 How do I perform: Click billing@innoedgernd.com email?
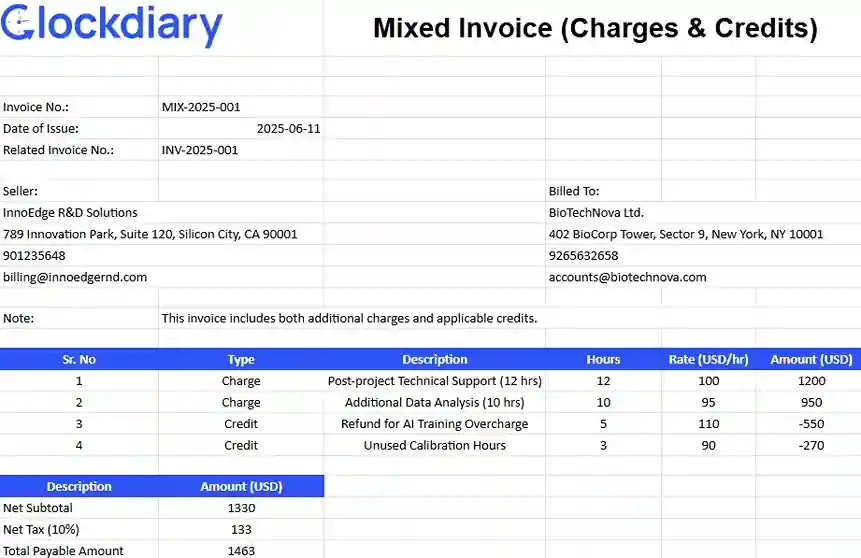[x=75, y=277]
